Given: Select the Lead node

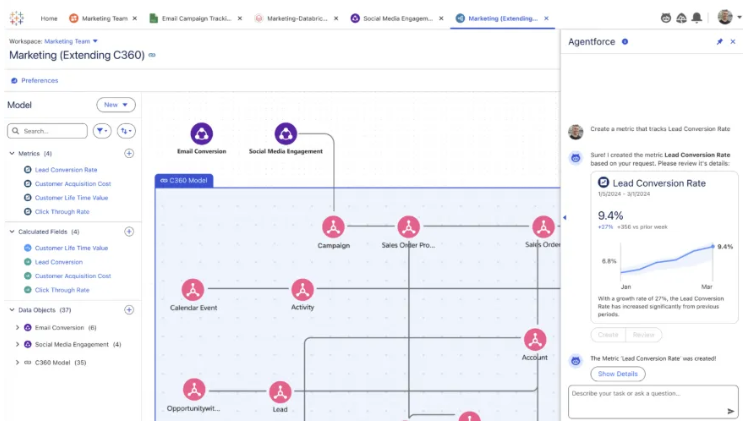Looking at the screenshot, I should point(280,392).
